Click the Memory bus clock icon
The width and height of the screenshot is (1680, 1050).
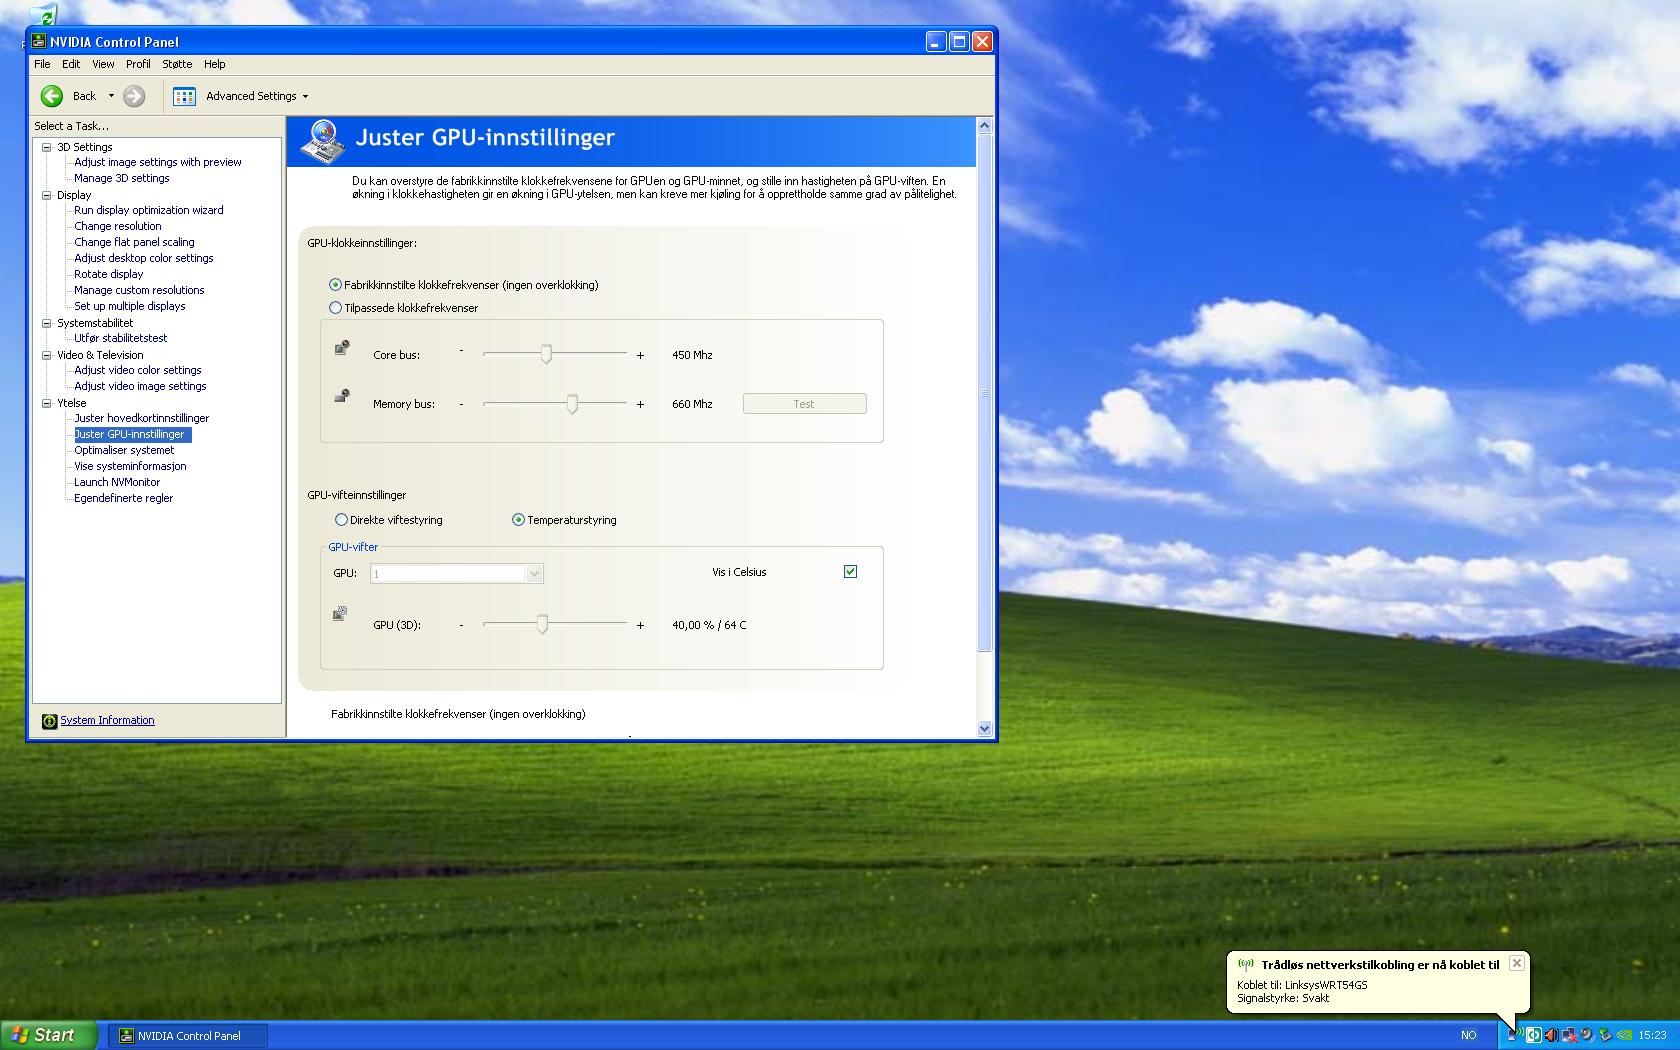[342, 396]
